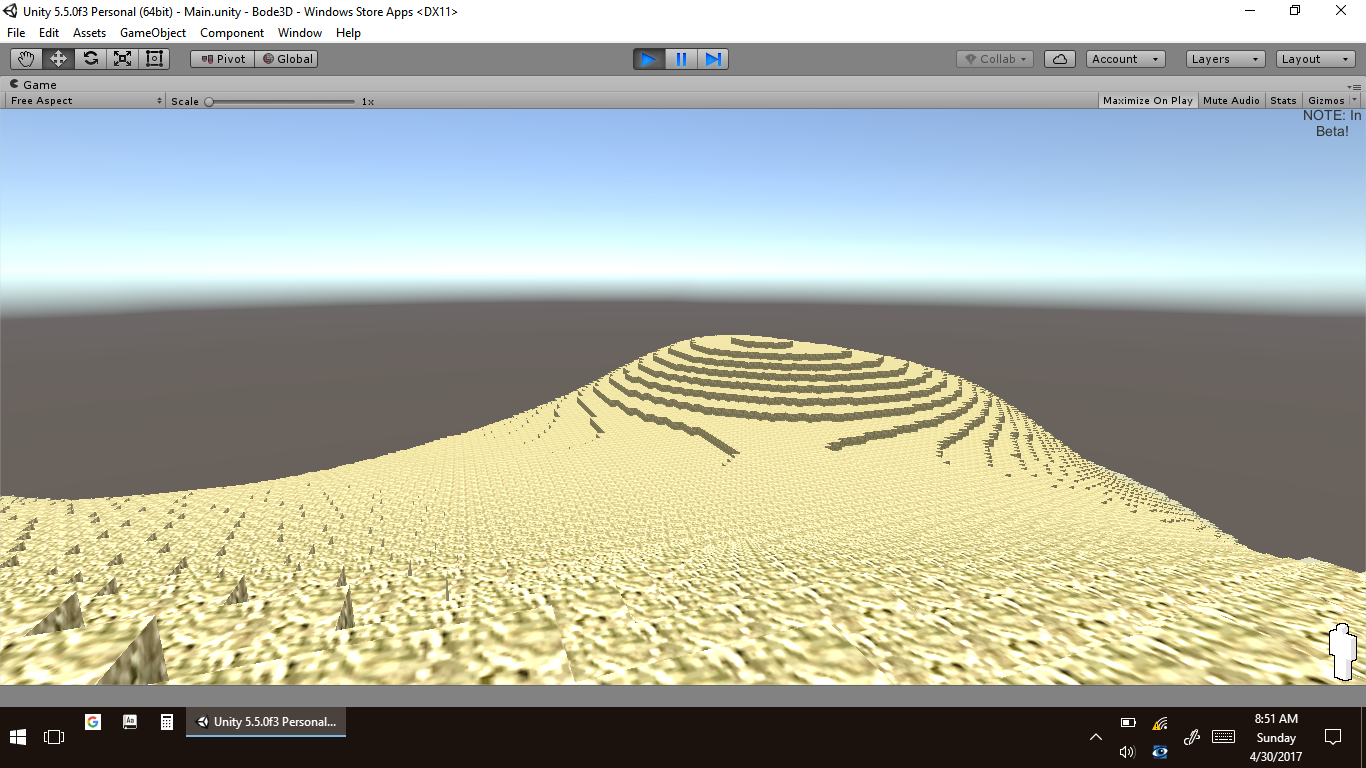Image resolution: width=1366 pixels, height=768 pixels.
Task: Select the Move tool
Action: pos(58,59)
